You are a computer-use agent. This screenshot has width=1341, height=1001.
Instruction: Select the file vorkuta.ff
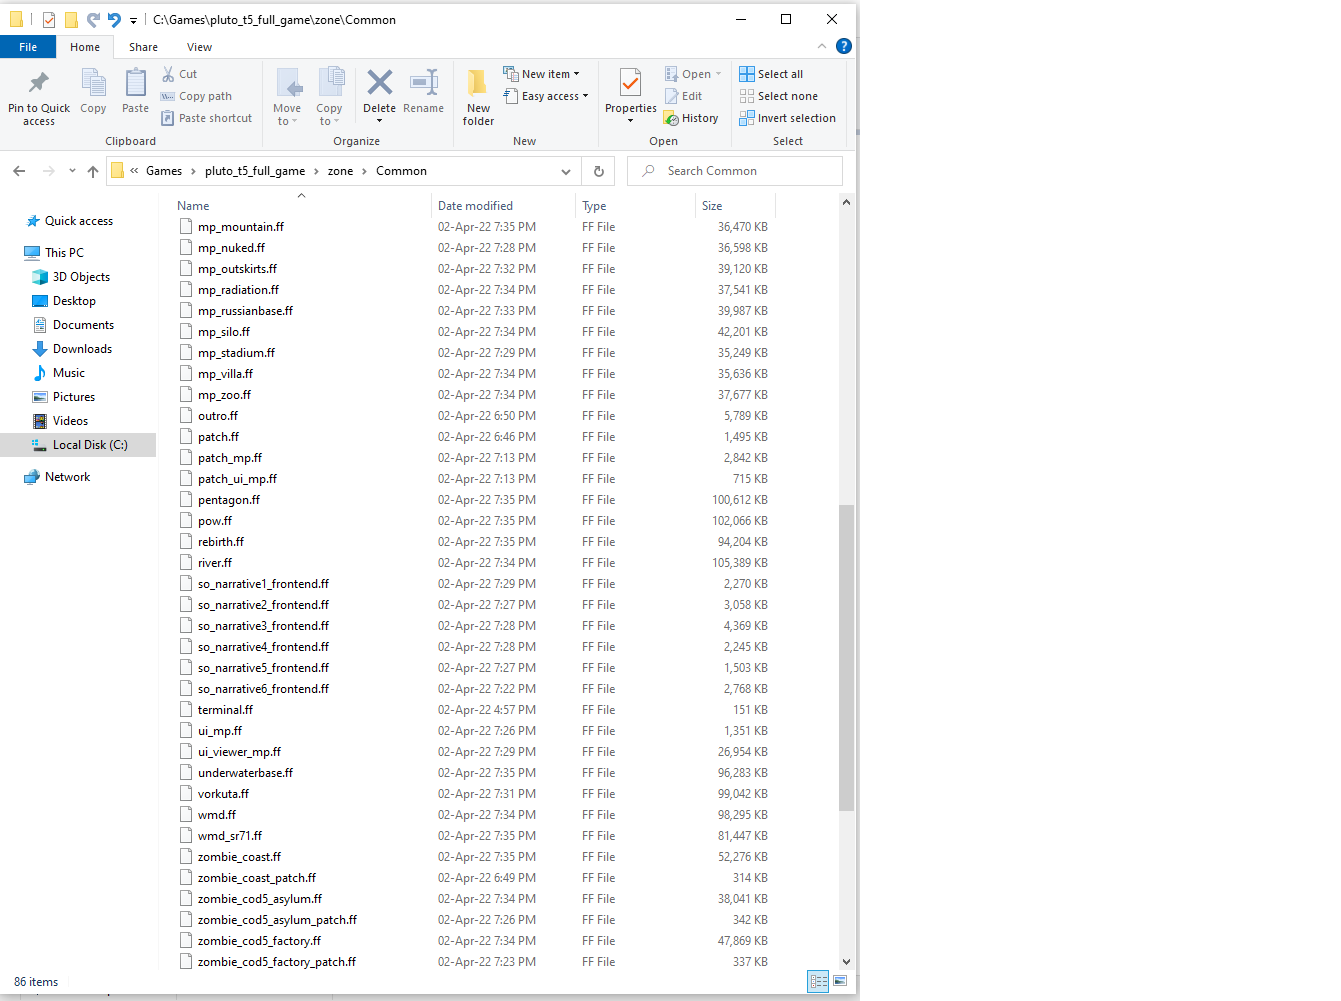point(223,794)
